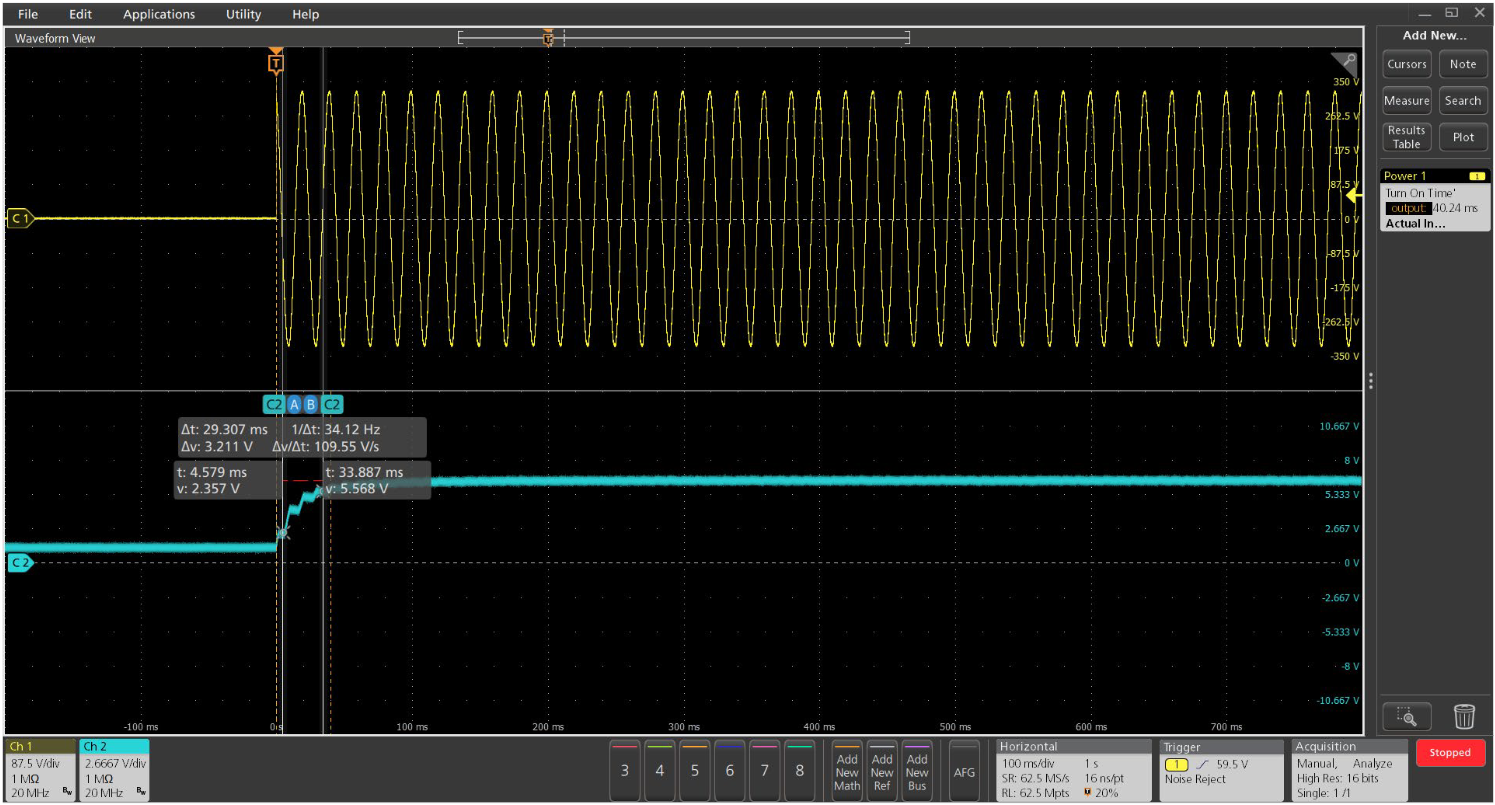Open the Applications menu
1495x805 pixels.
(158, 13)
